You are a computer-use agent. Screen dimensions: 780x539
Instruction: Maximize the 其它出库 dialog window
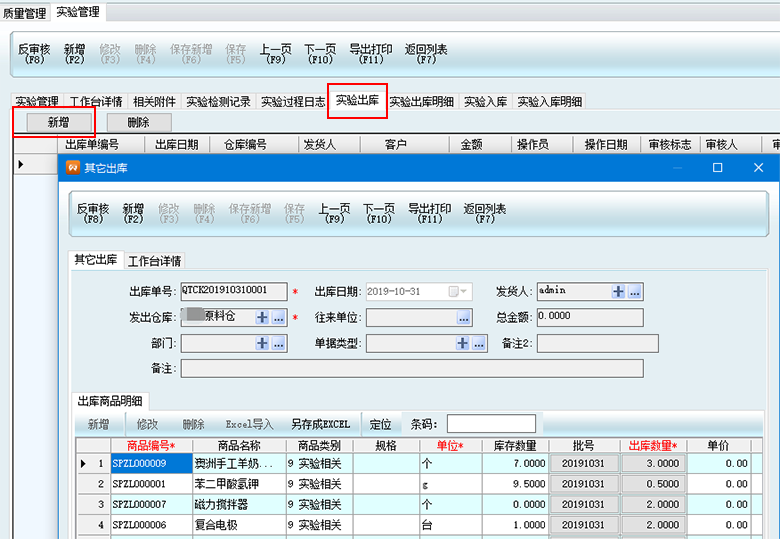(x=717, y=167)
